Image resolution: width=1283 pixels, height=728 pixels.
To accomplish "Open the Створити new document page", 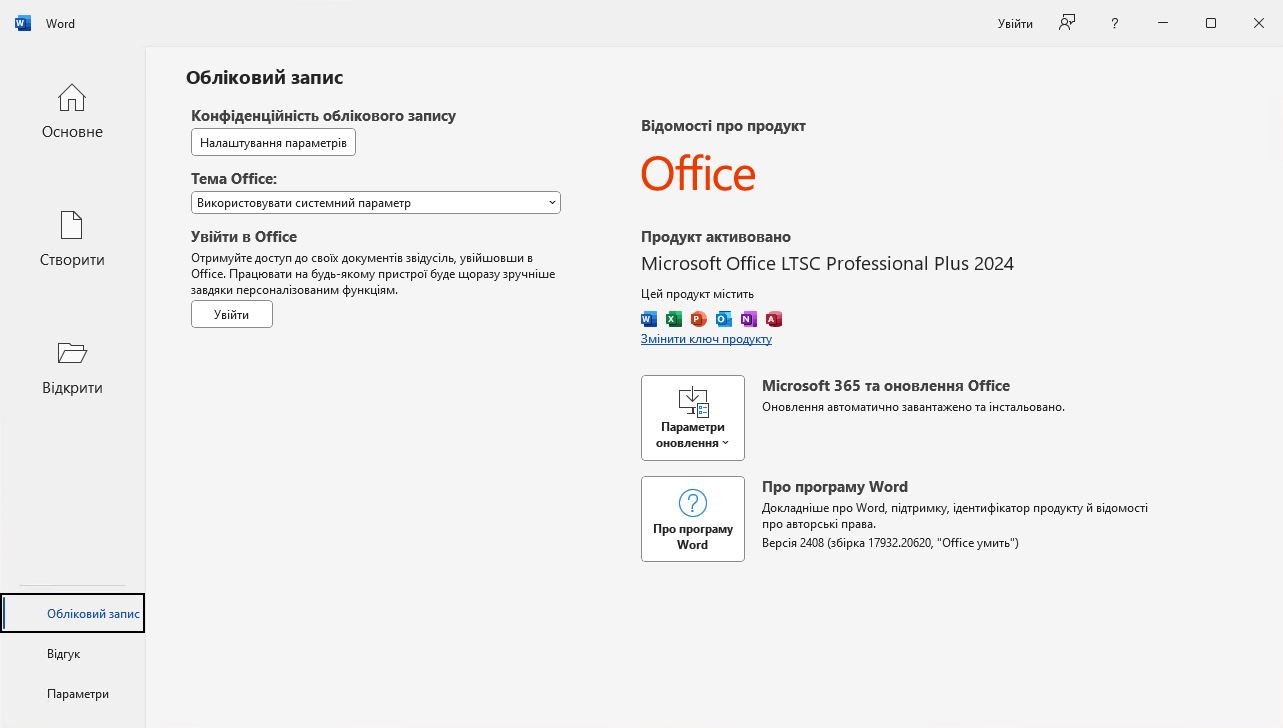I will click(x=72, y=240).
